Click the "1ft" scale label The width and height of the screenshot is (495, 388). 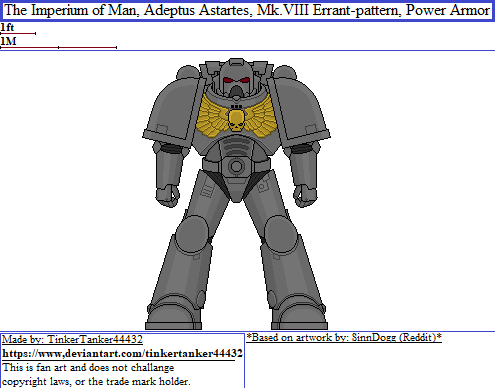tap(7, 27)
